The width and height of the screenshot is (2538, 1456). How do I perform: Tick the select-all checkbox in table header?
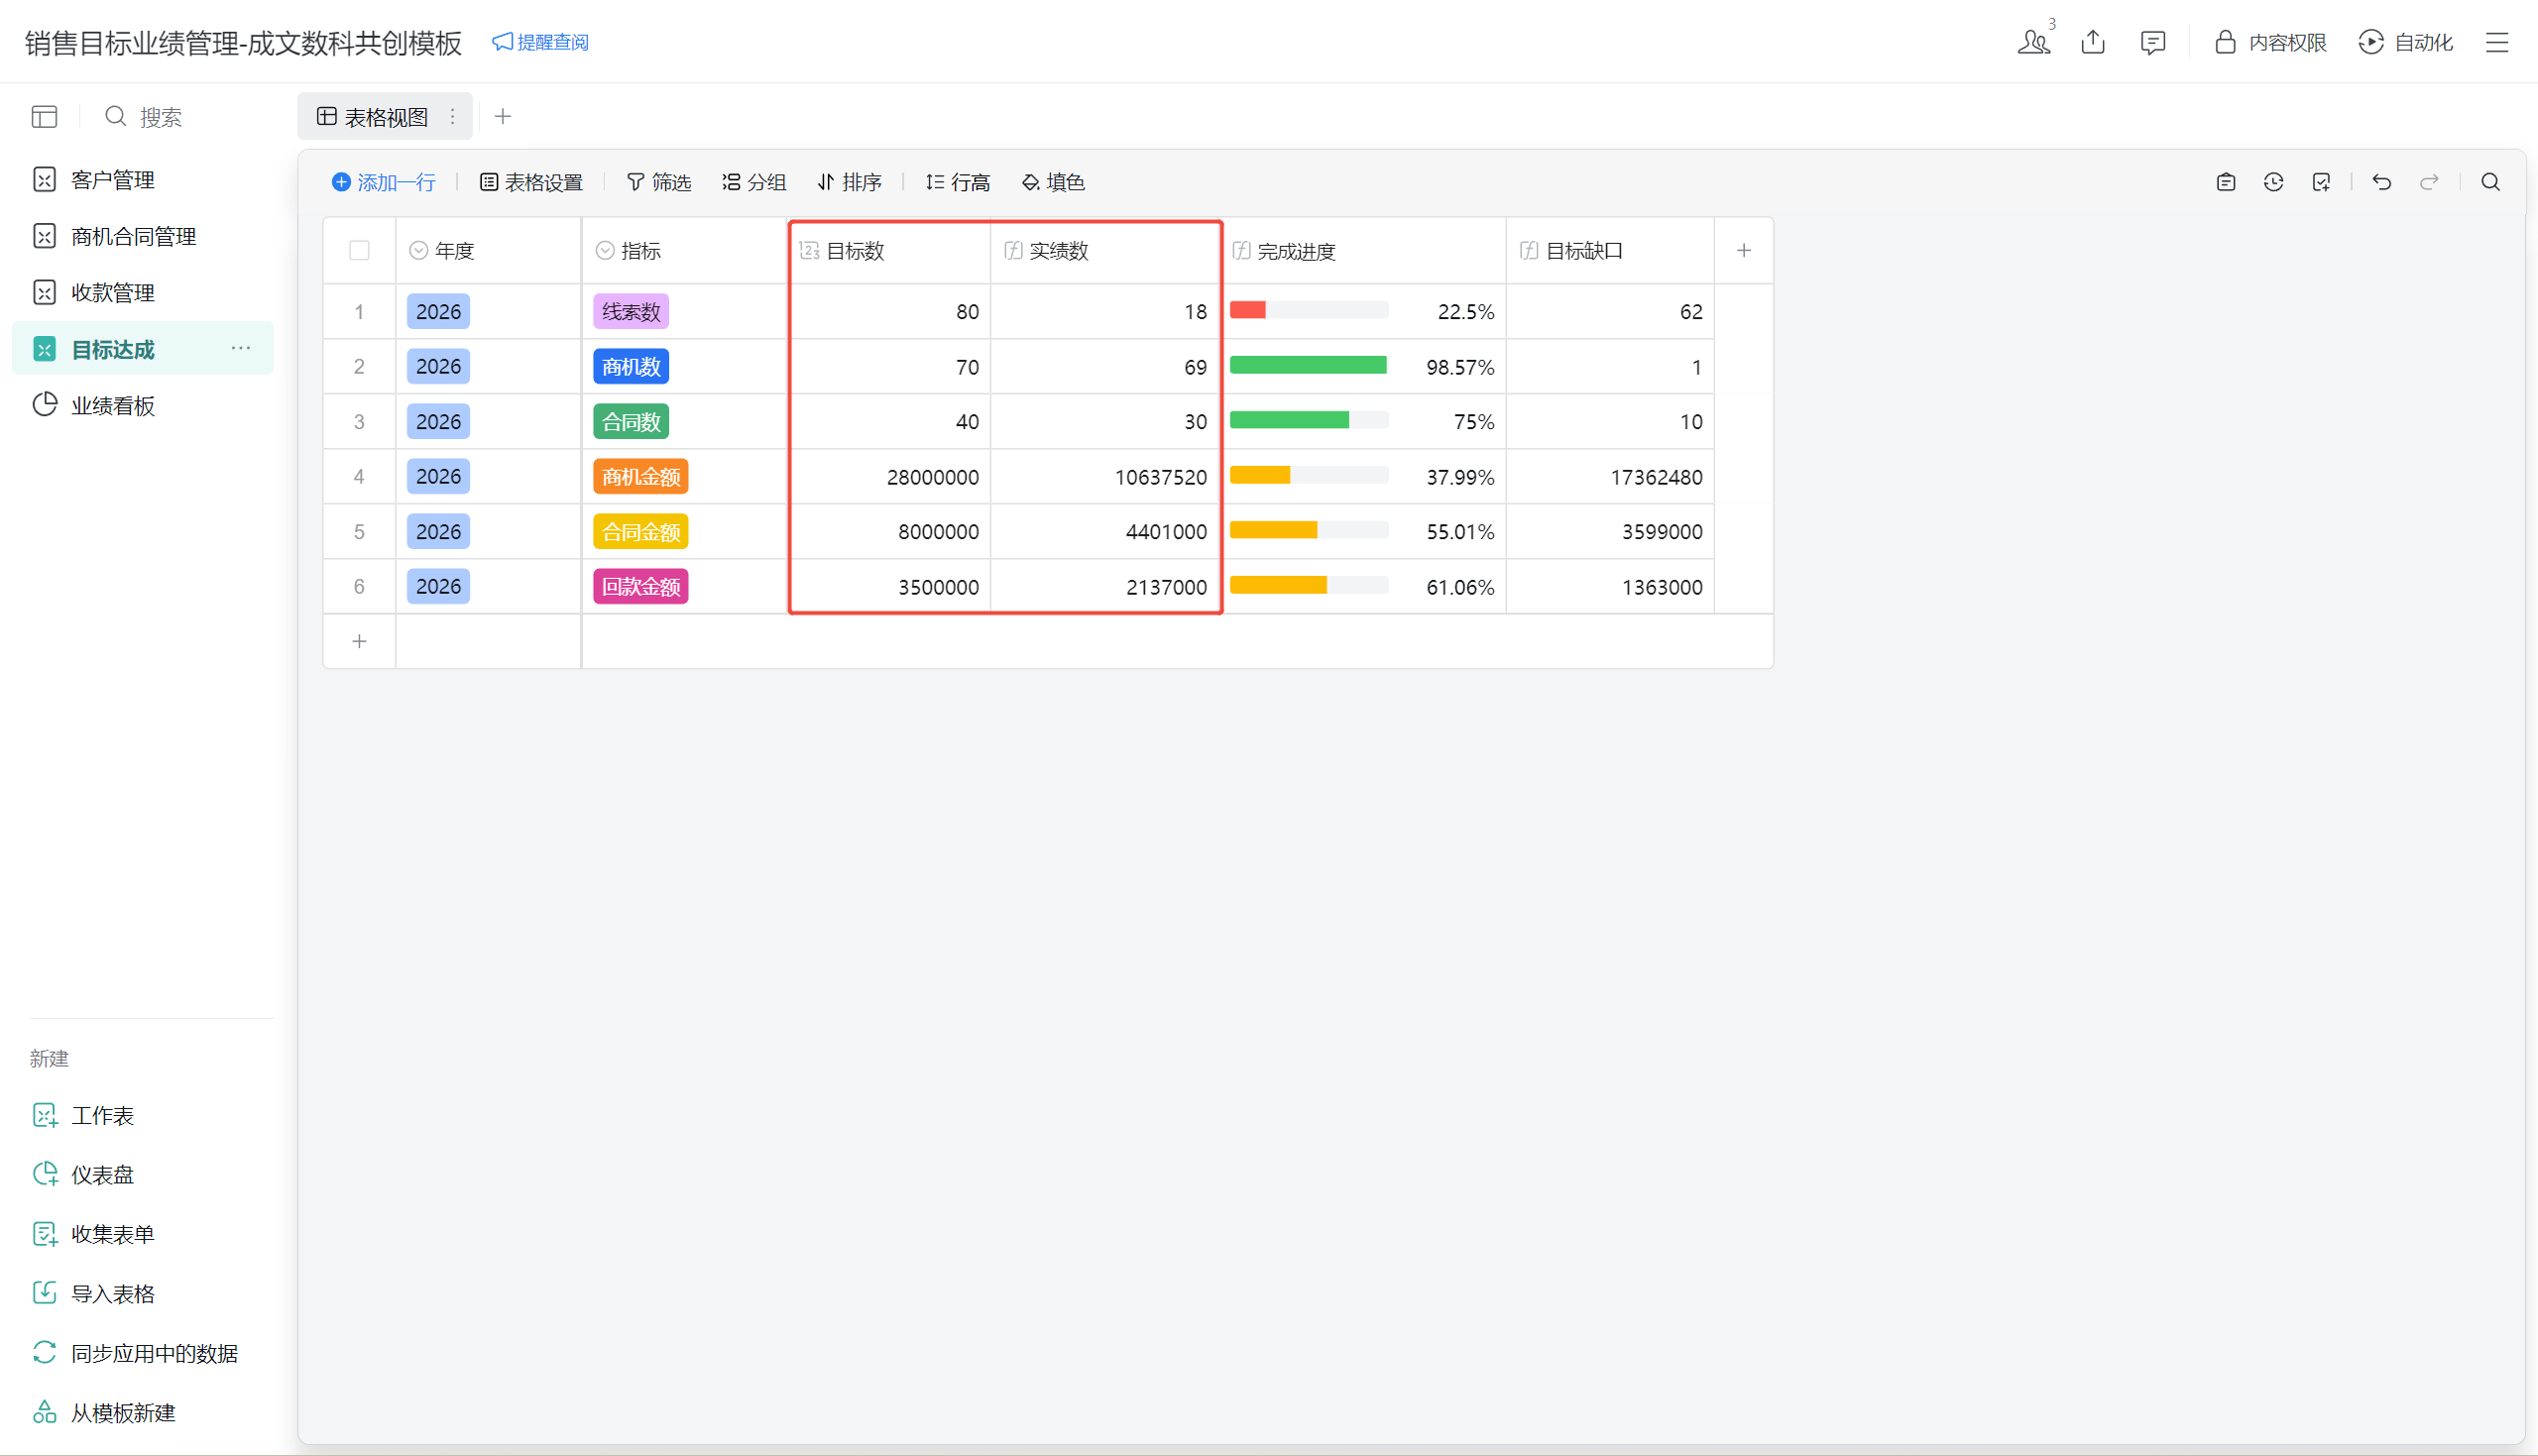coord(359,251)
